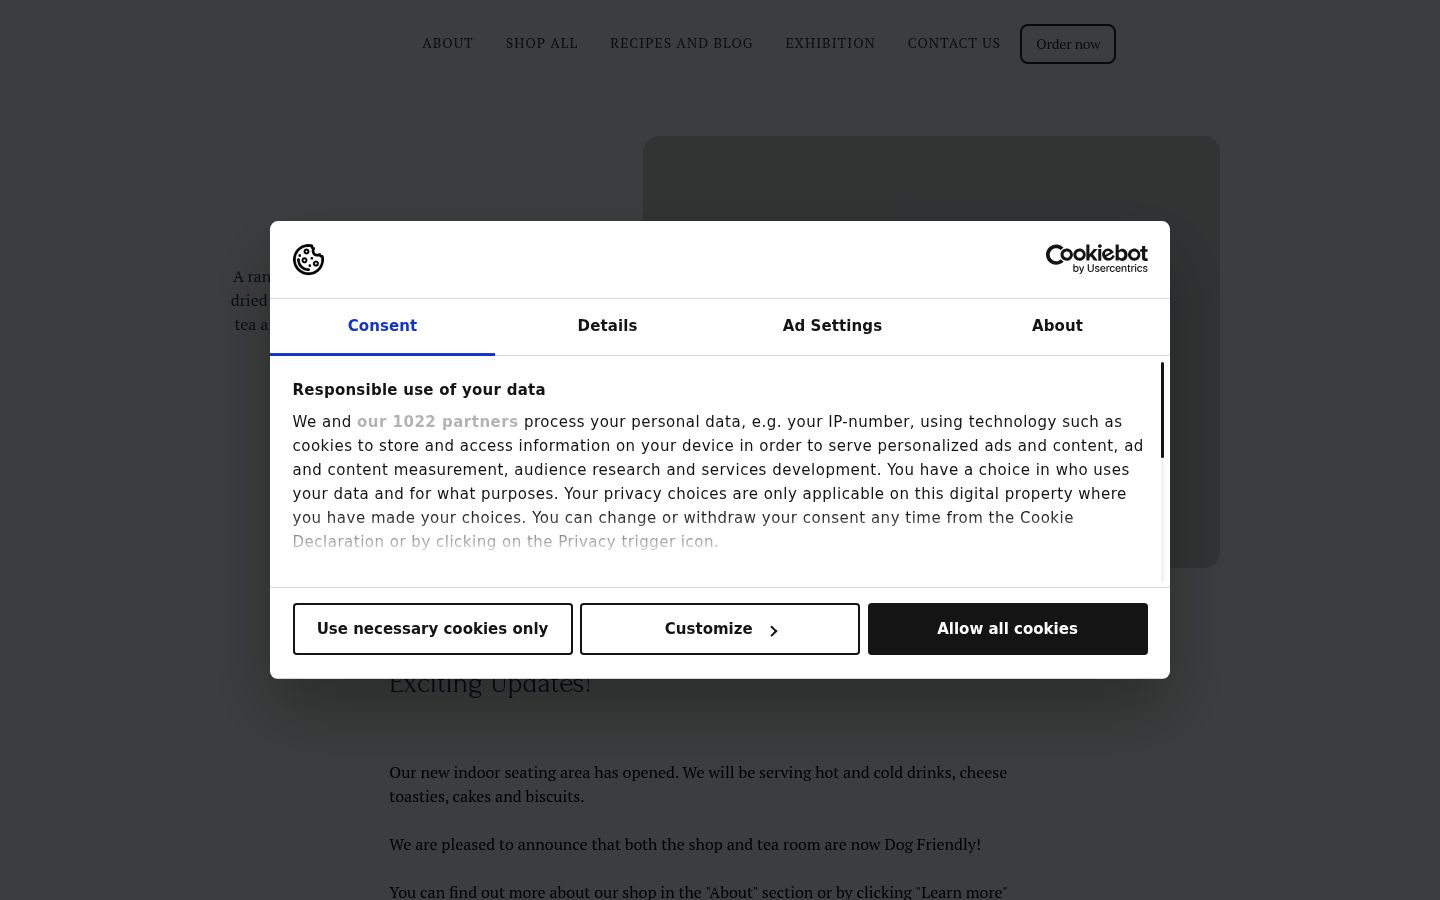The image size is (1440, 900).
Task: Go to SHOP ALL in navigation
Action: 542,43
